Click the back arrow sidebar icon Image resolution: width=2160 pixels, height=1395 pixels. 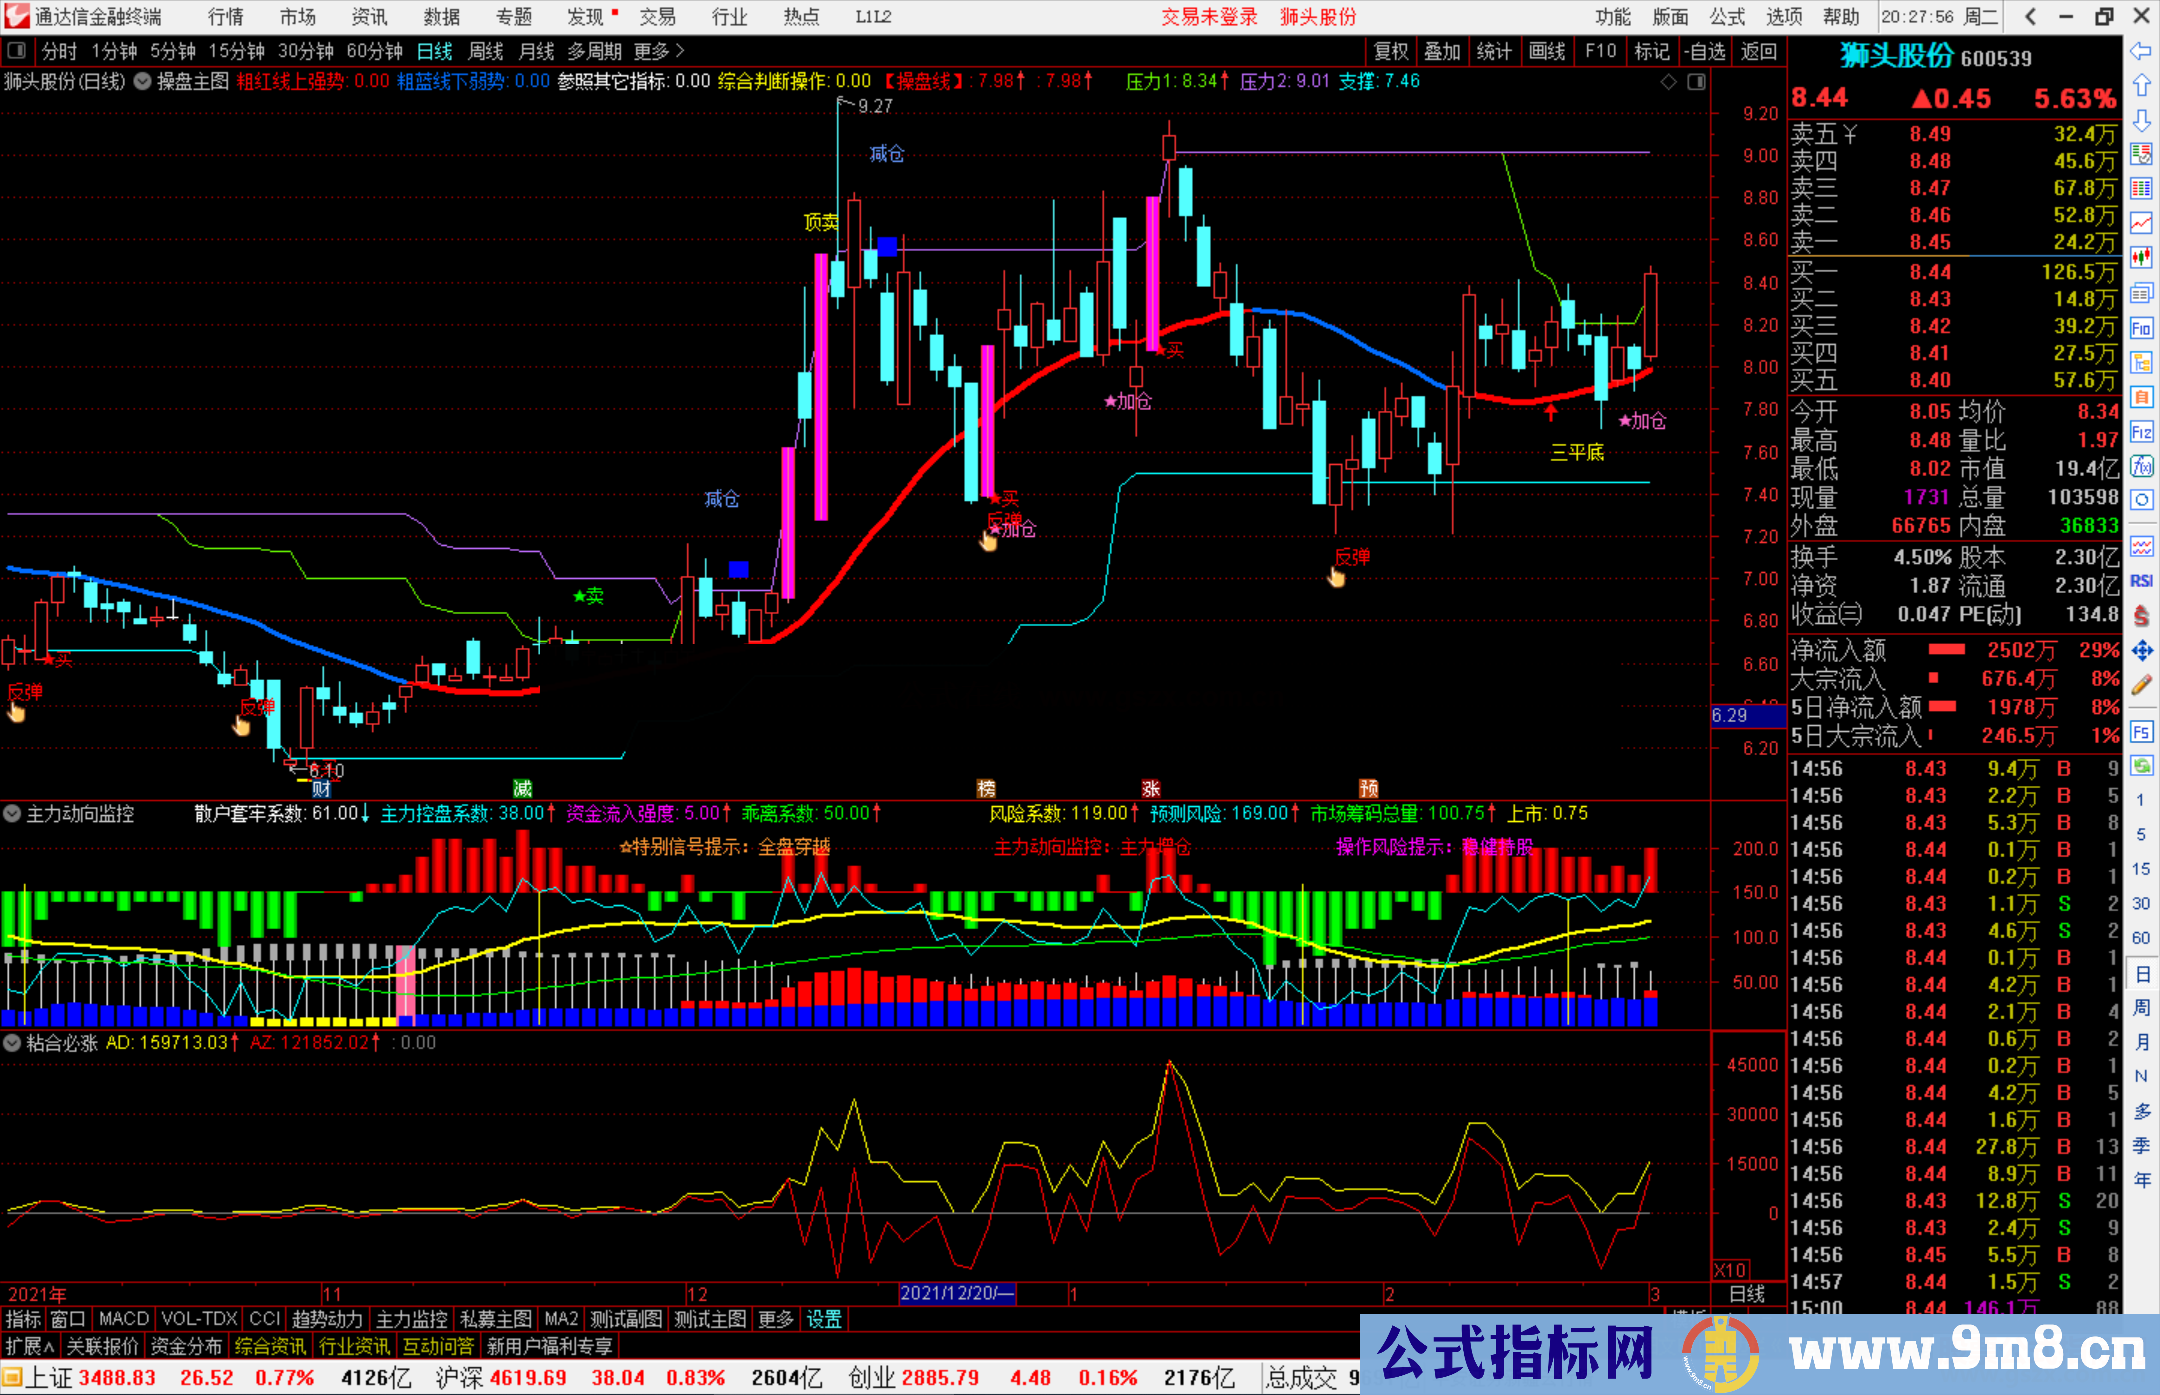[2141, 51]
